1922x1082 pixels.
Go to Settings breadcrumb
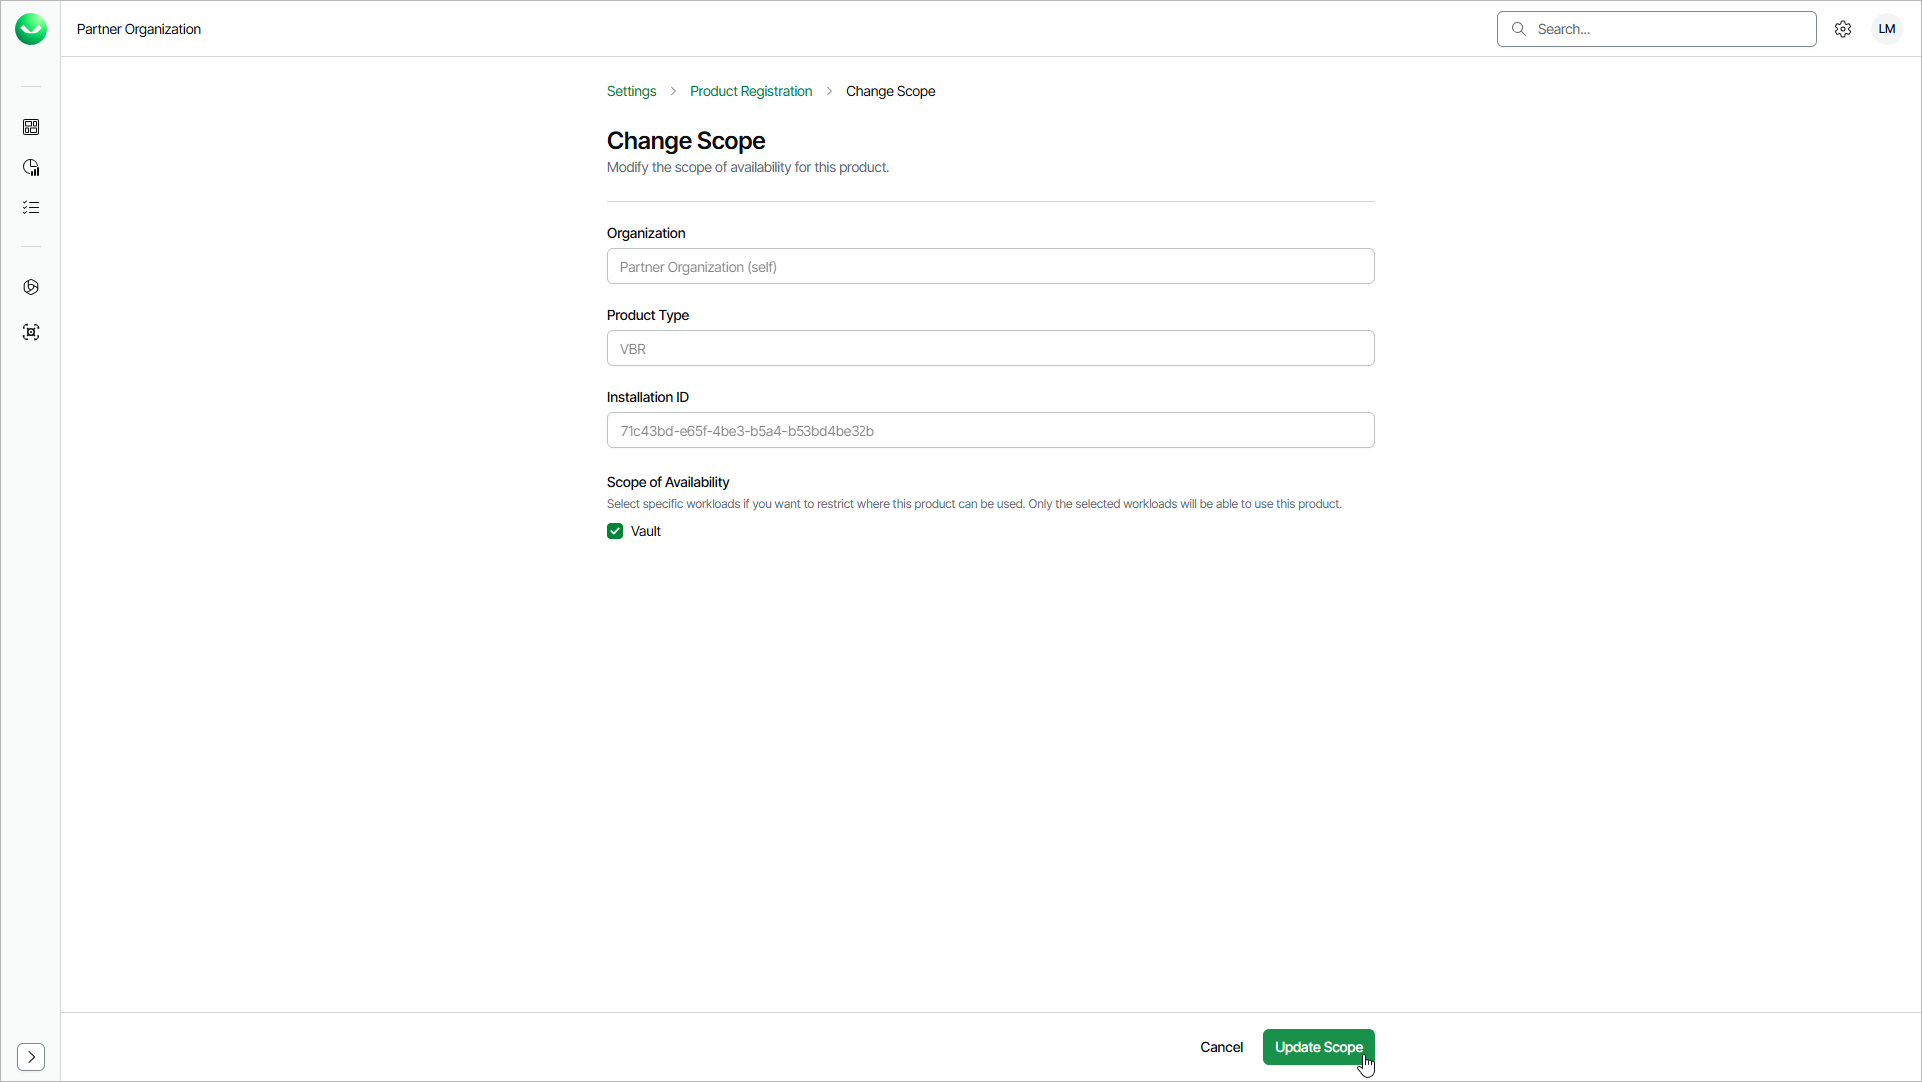[631, 91]
